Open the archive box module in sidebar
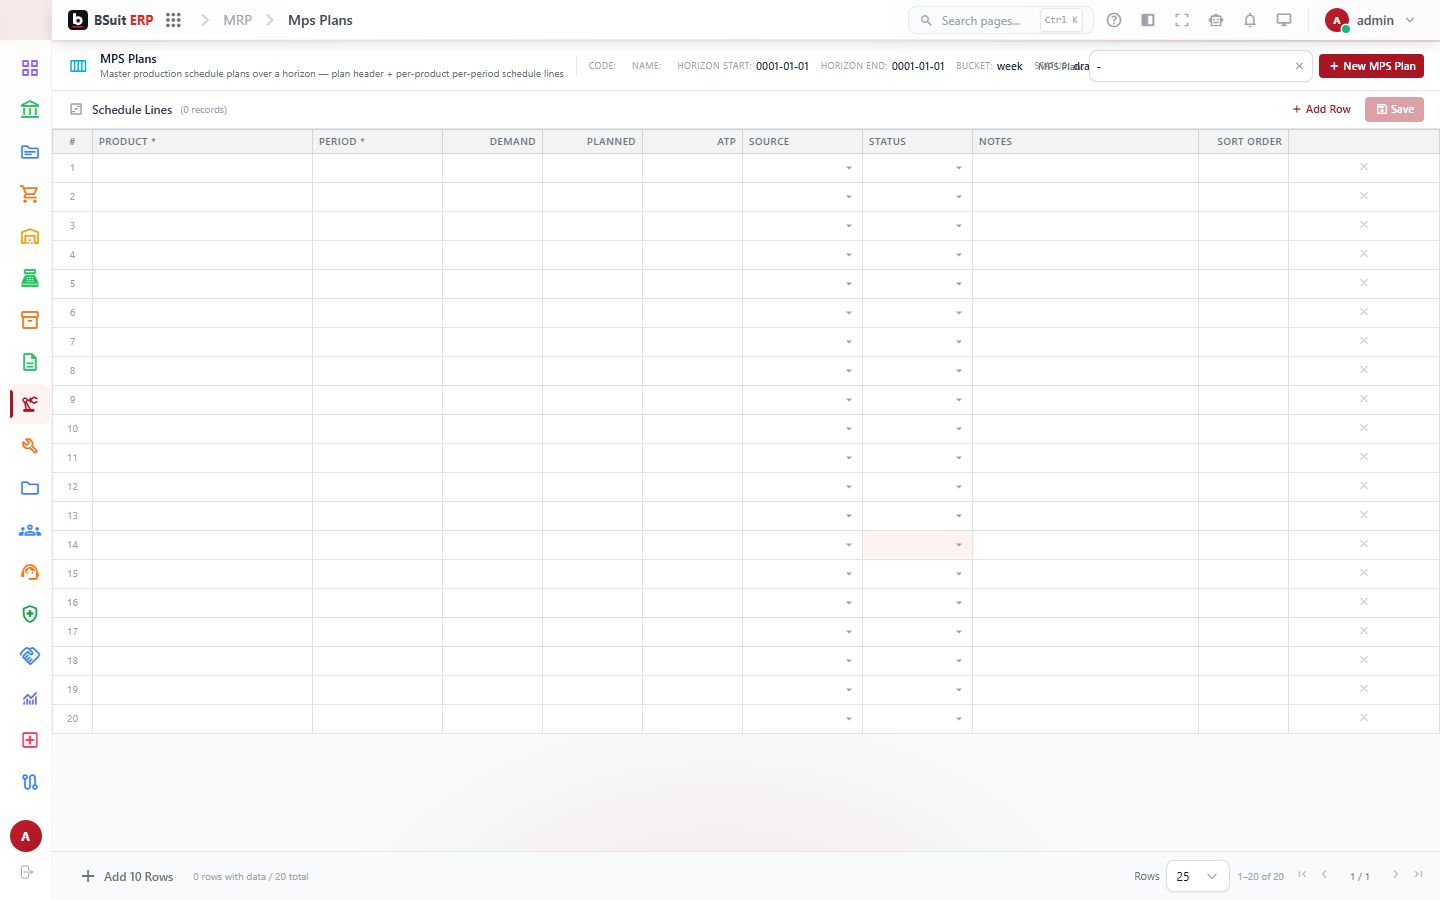The width and height of the screenshot is (1440, 900). [x=30, y=320]
